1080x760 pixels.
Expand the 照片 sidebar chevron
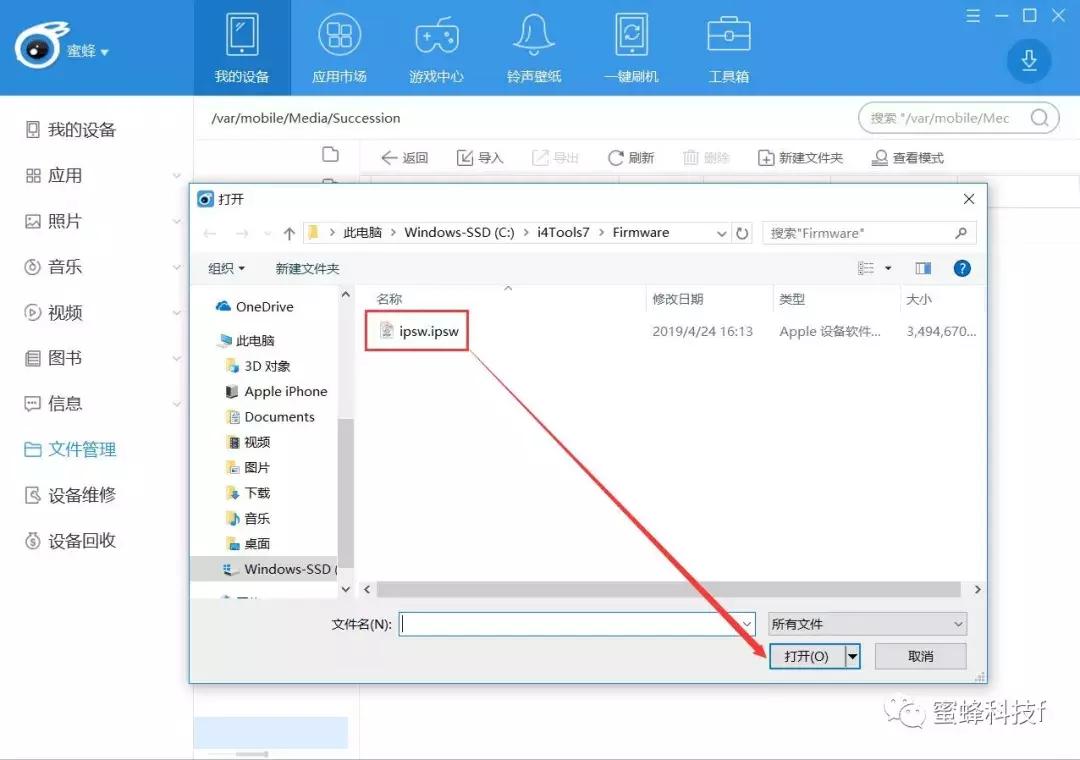(177, 221)
